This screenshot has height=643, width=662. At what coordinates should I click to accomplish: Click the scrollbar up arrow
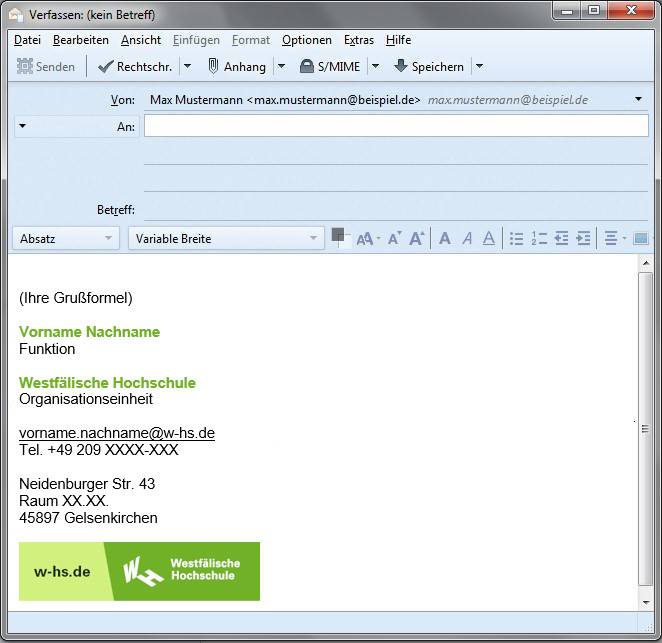pos(645,263)
